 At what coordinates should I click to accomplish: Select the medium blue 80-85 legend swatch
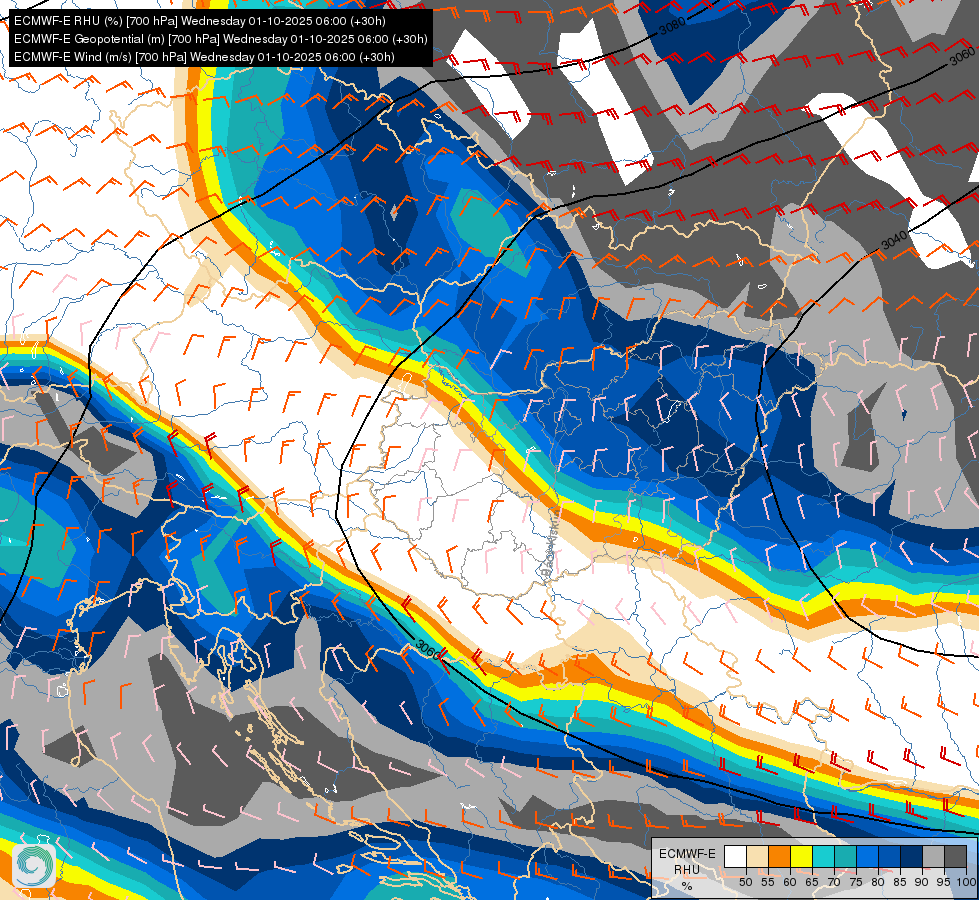tap(890, 856)
